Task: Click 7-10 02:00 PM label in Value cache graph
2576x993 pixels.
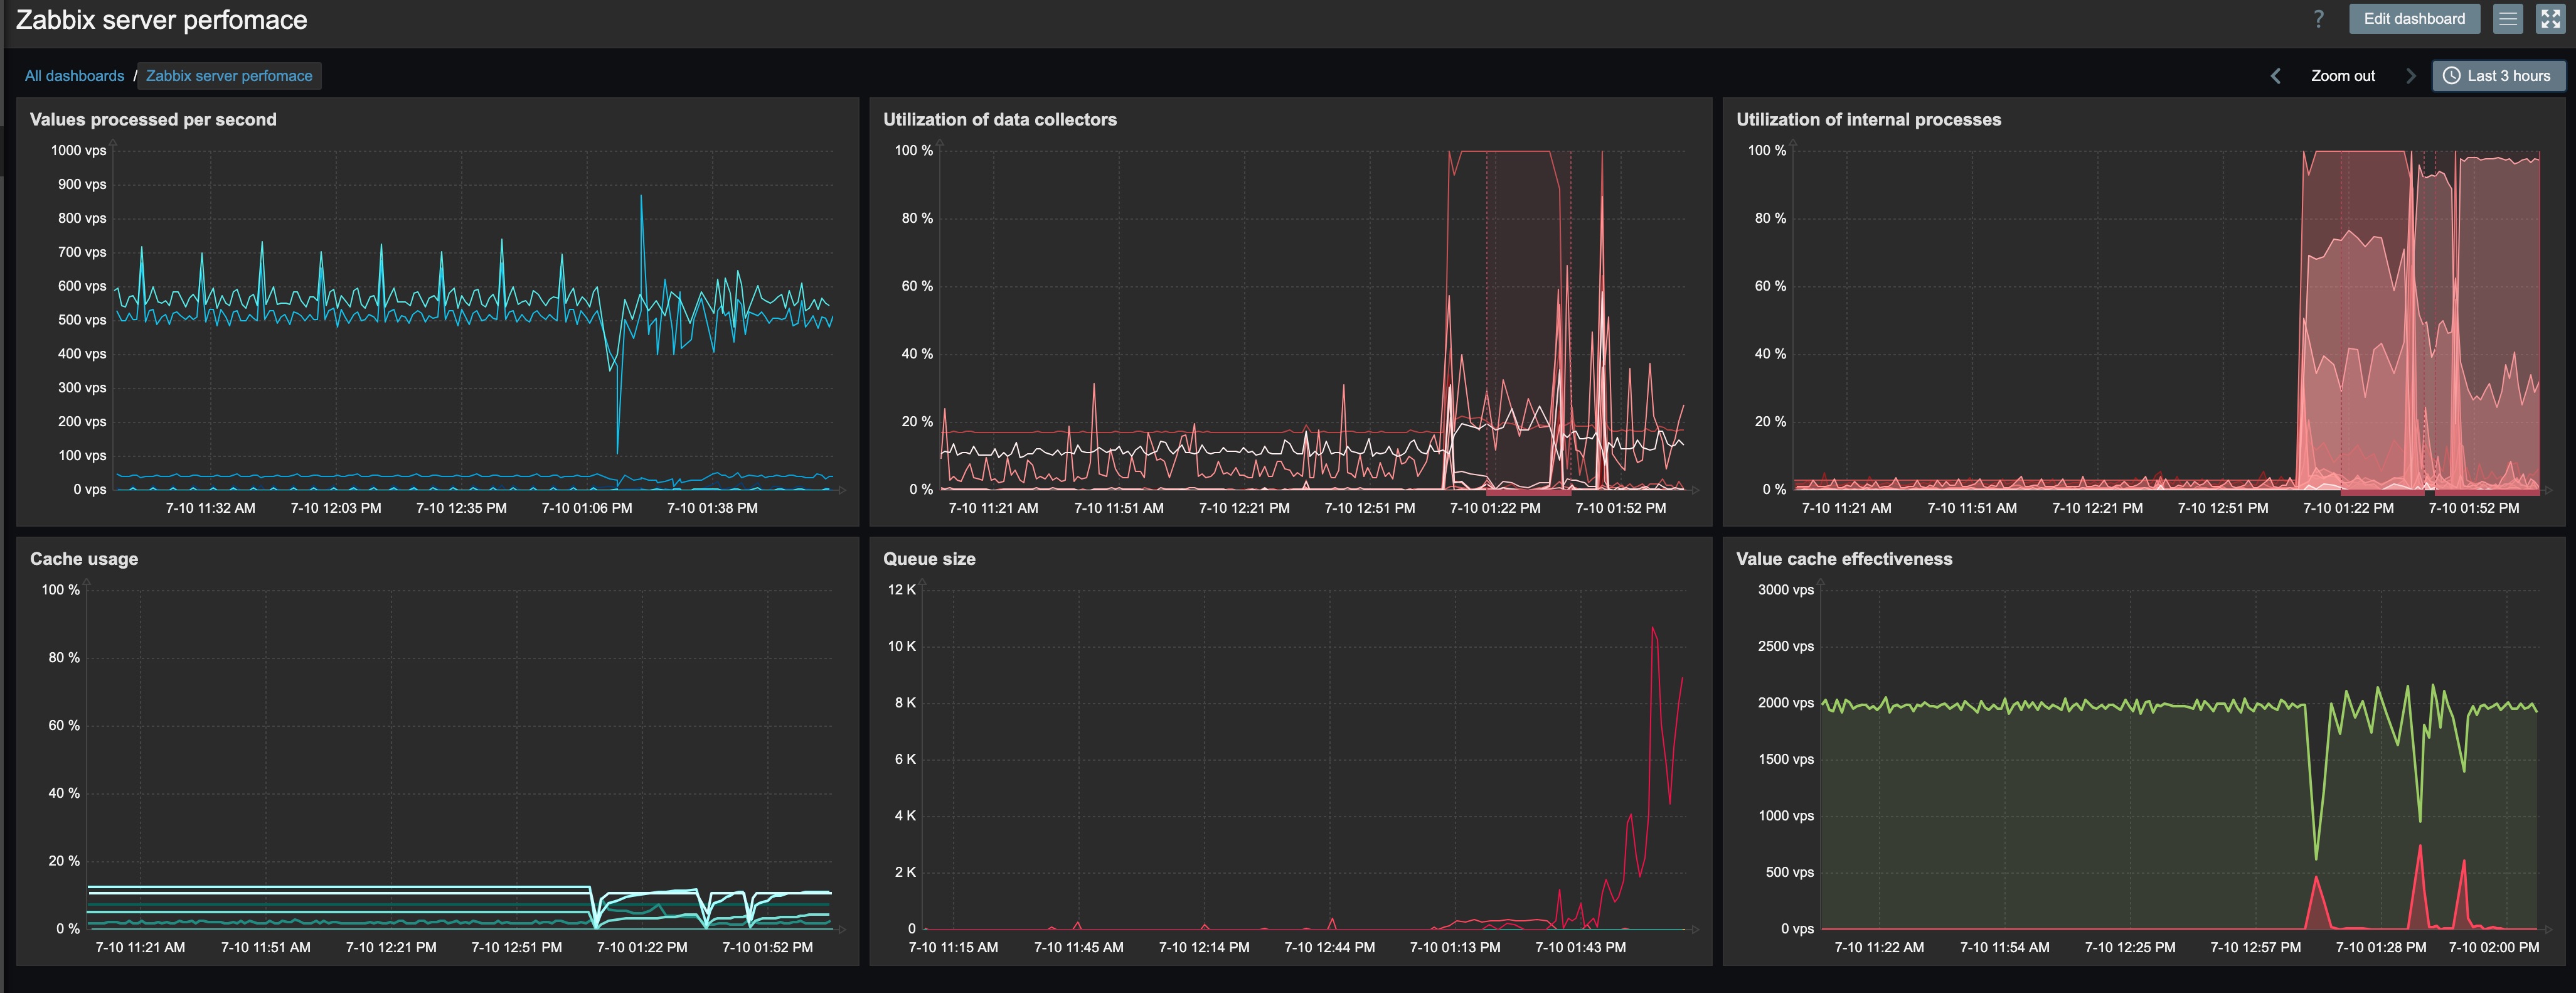Action: pyautogui.click(x=2494, y=947)
